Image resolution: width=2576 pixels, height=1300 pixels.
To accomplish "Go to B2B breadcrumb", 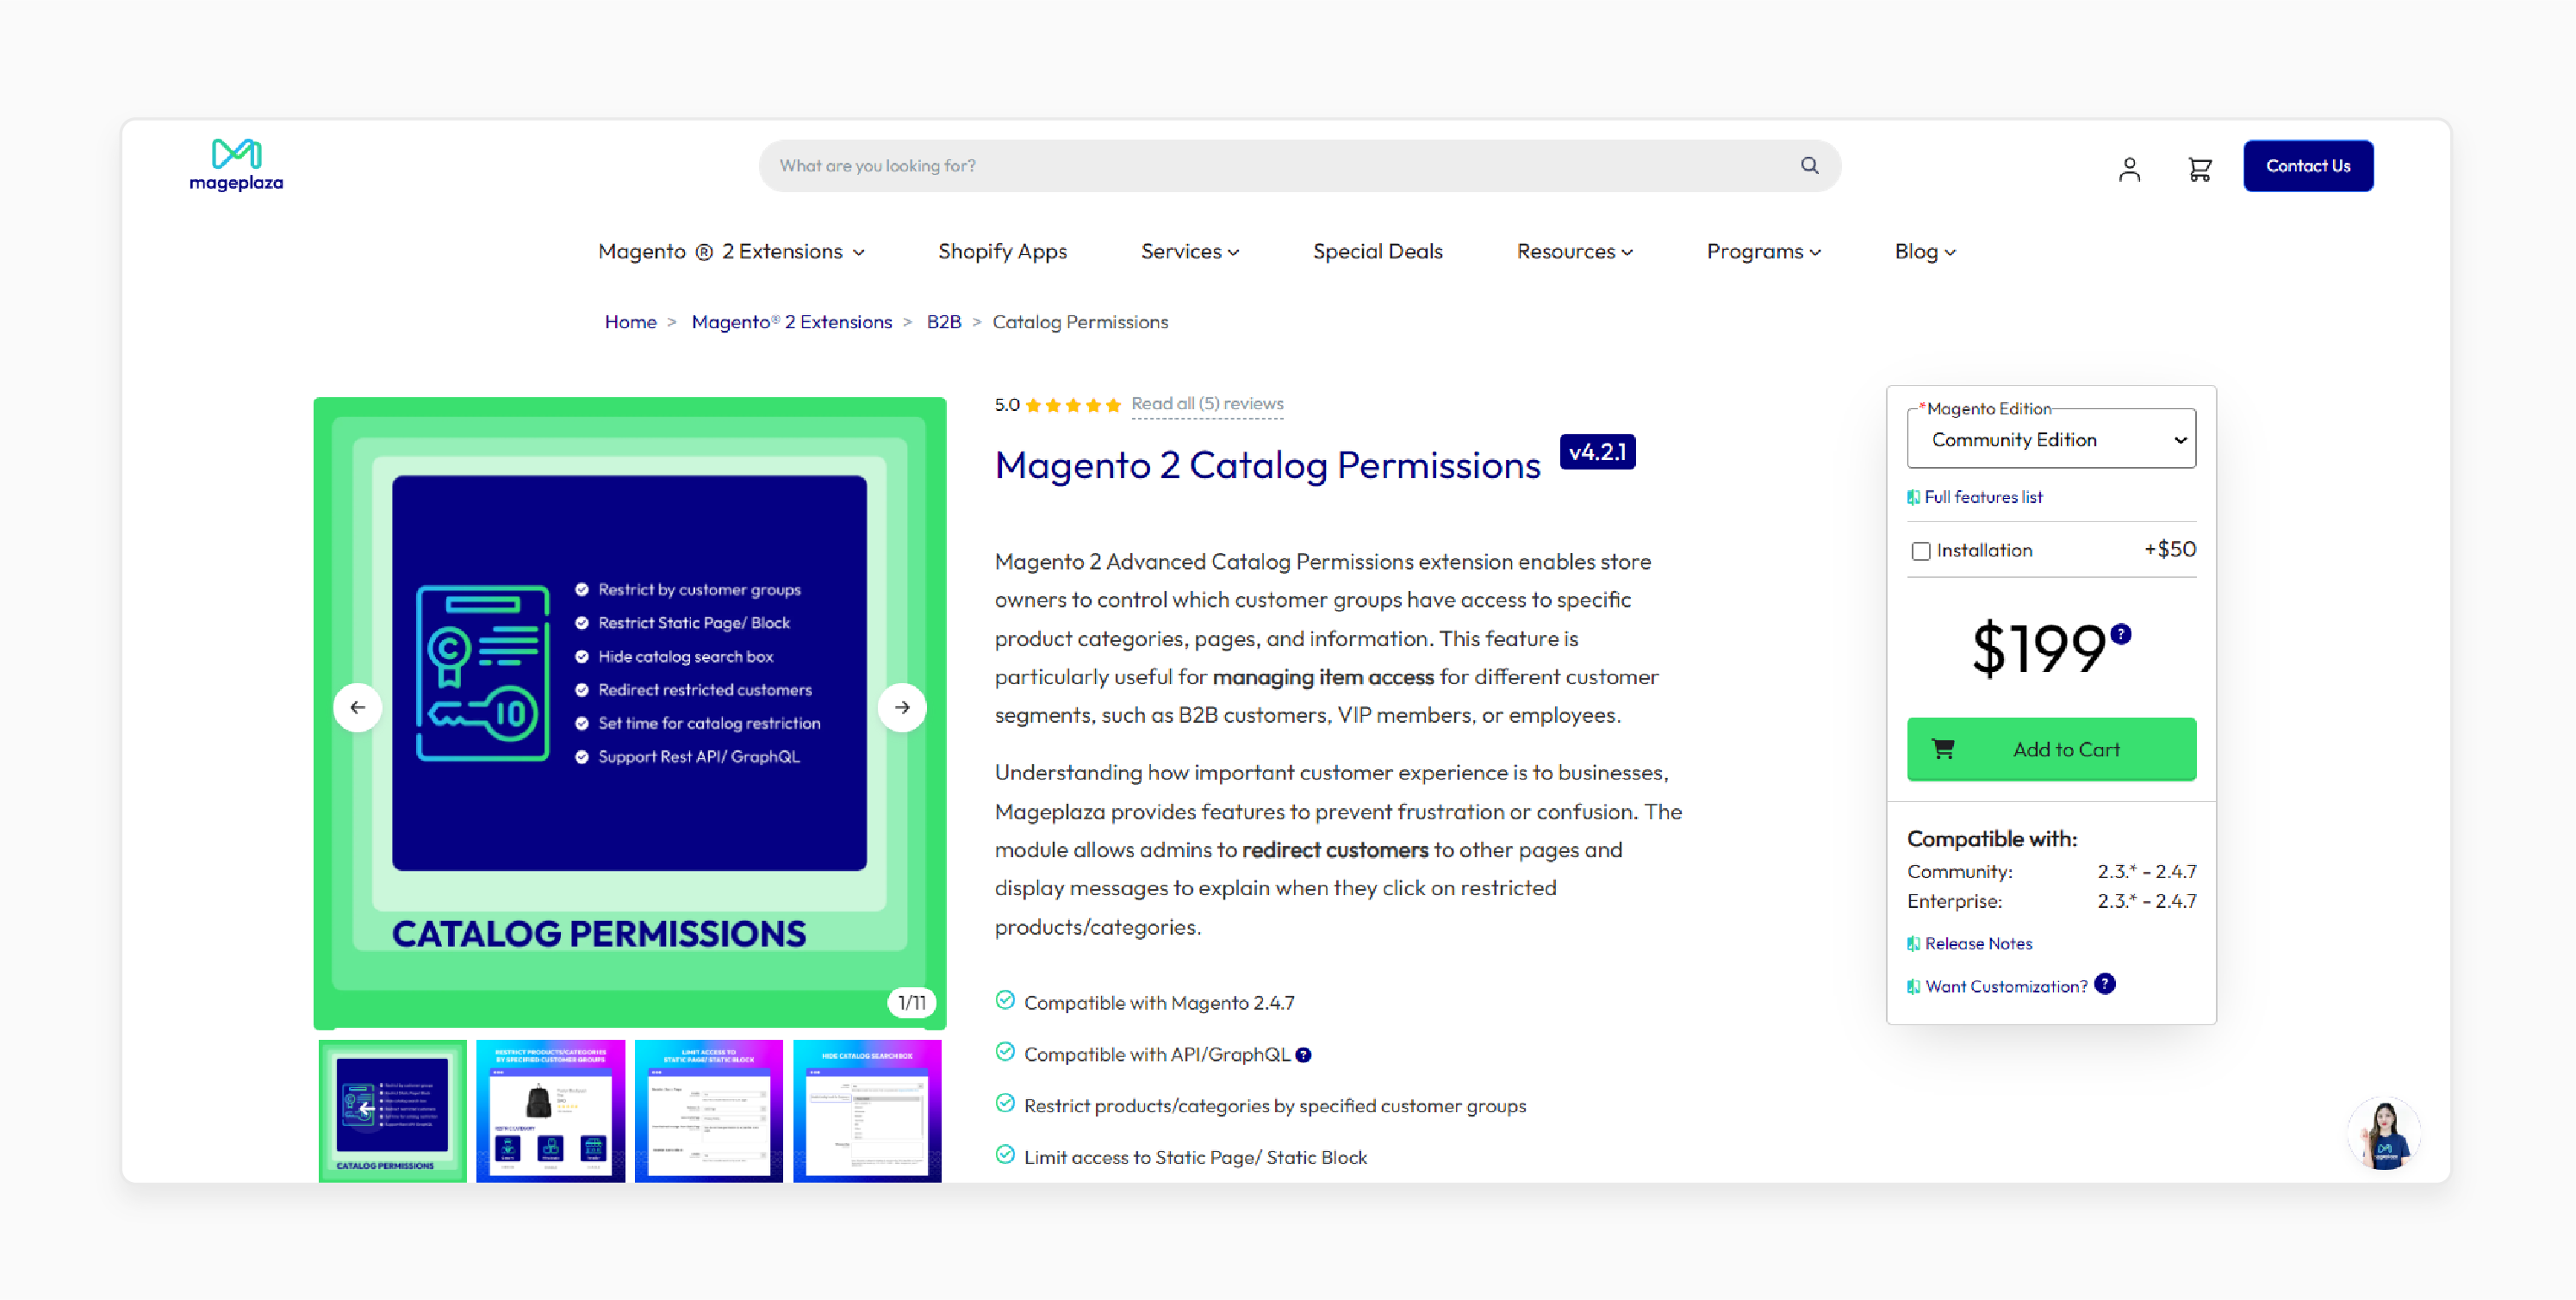I will click(x=943, y=322).
